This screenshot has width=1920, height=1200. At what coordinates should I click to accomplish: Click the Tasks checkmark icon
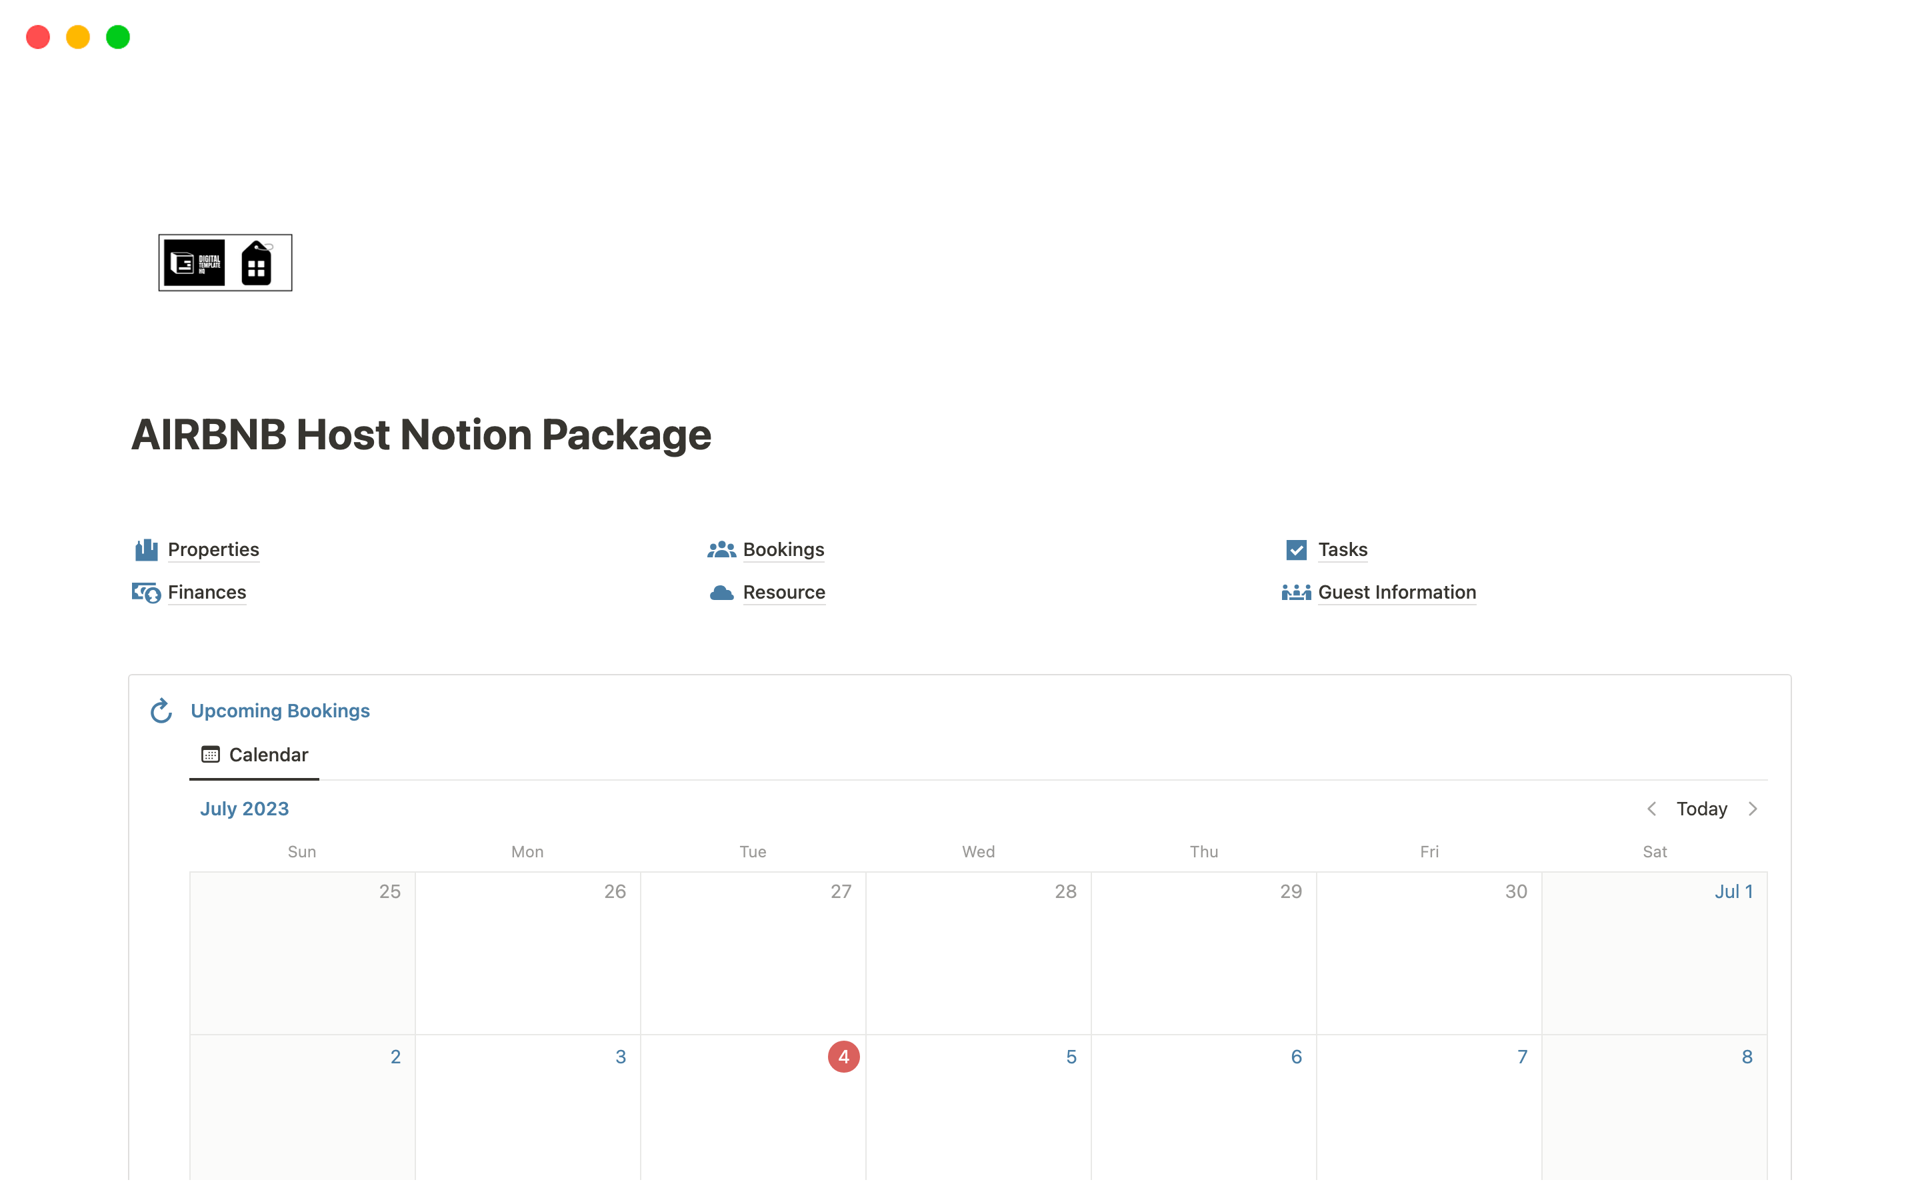coord(1296,550)
